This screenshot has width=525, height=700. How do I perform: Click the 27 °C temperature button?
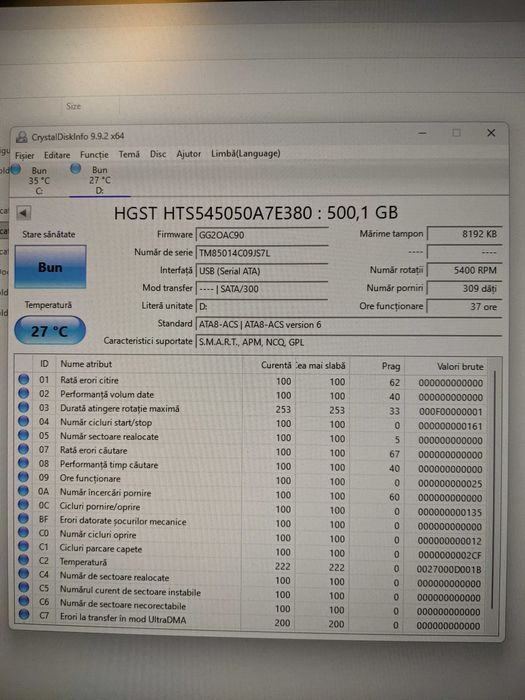[x=50, y=331]
